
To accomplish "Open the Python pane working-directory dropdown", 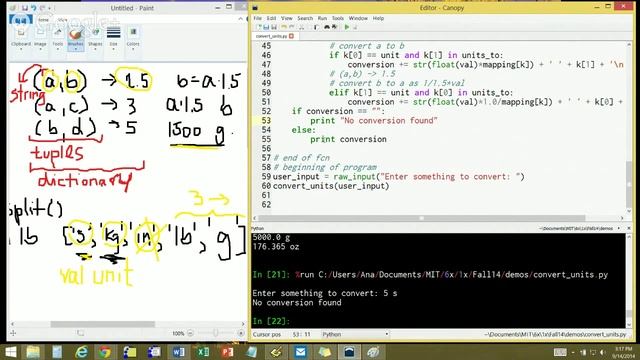I will [x=619, y=229].
